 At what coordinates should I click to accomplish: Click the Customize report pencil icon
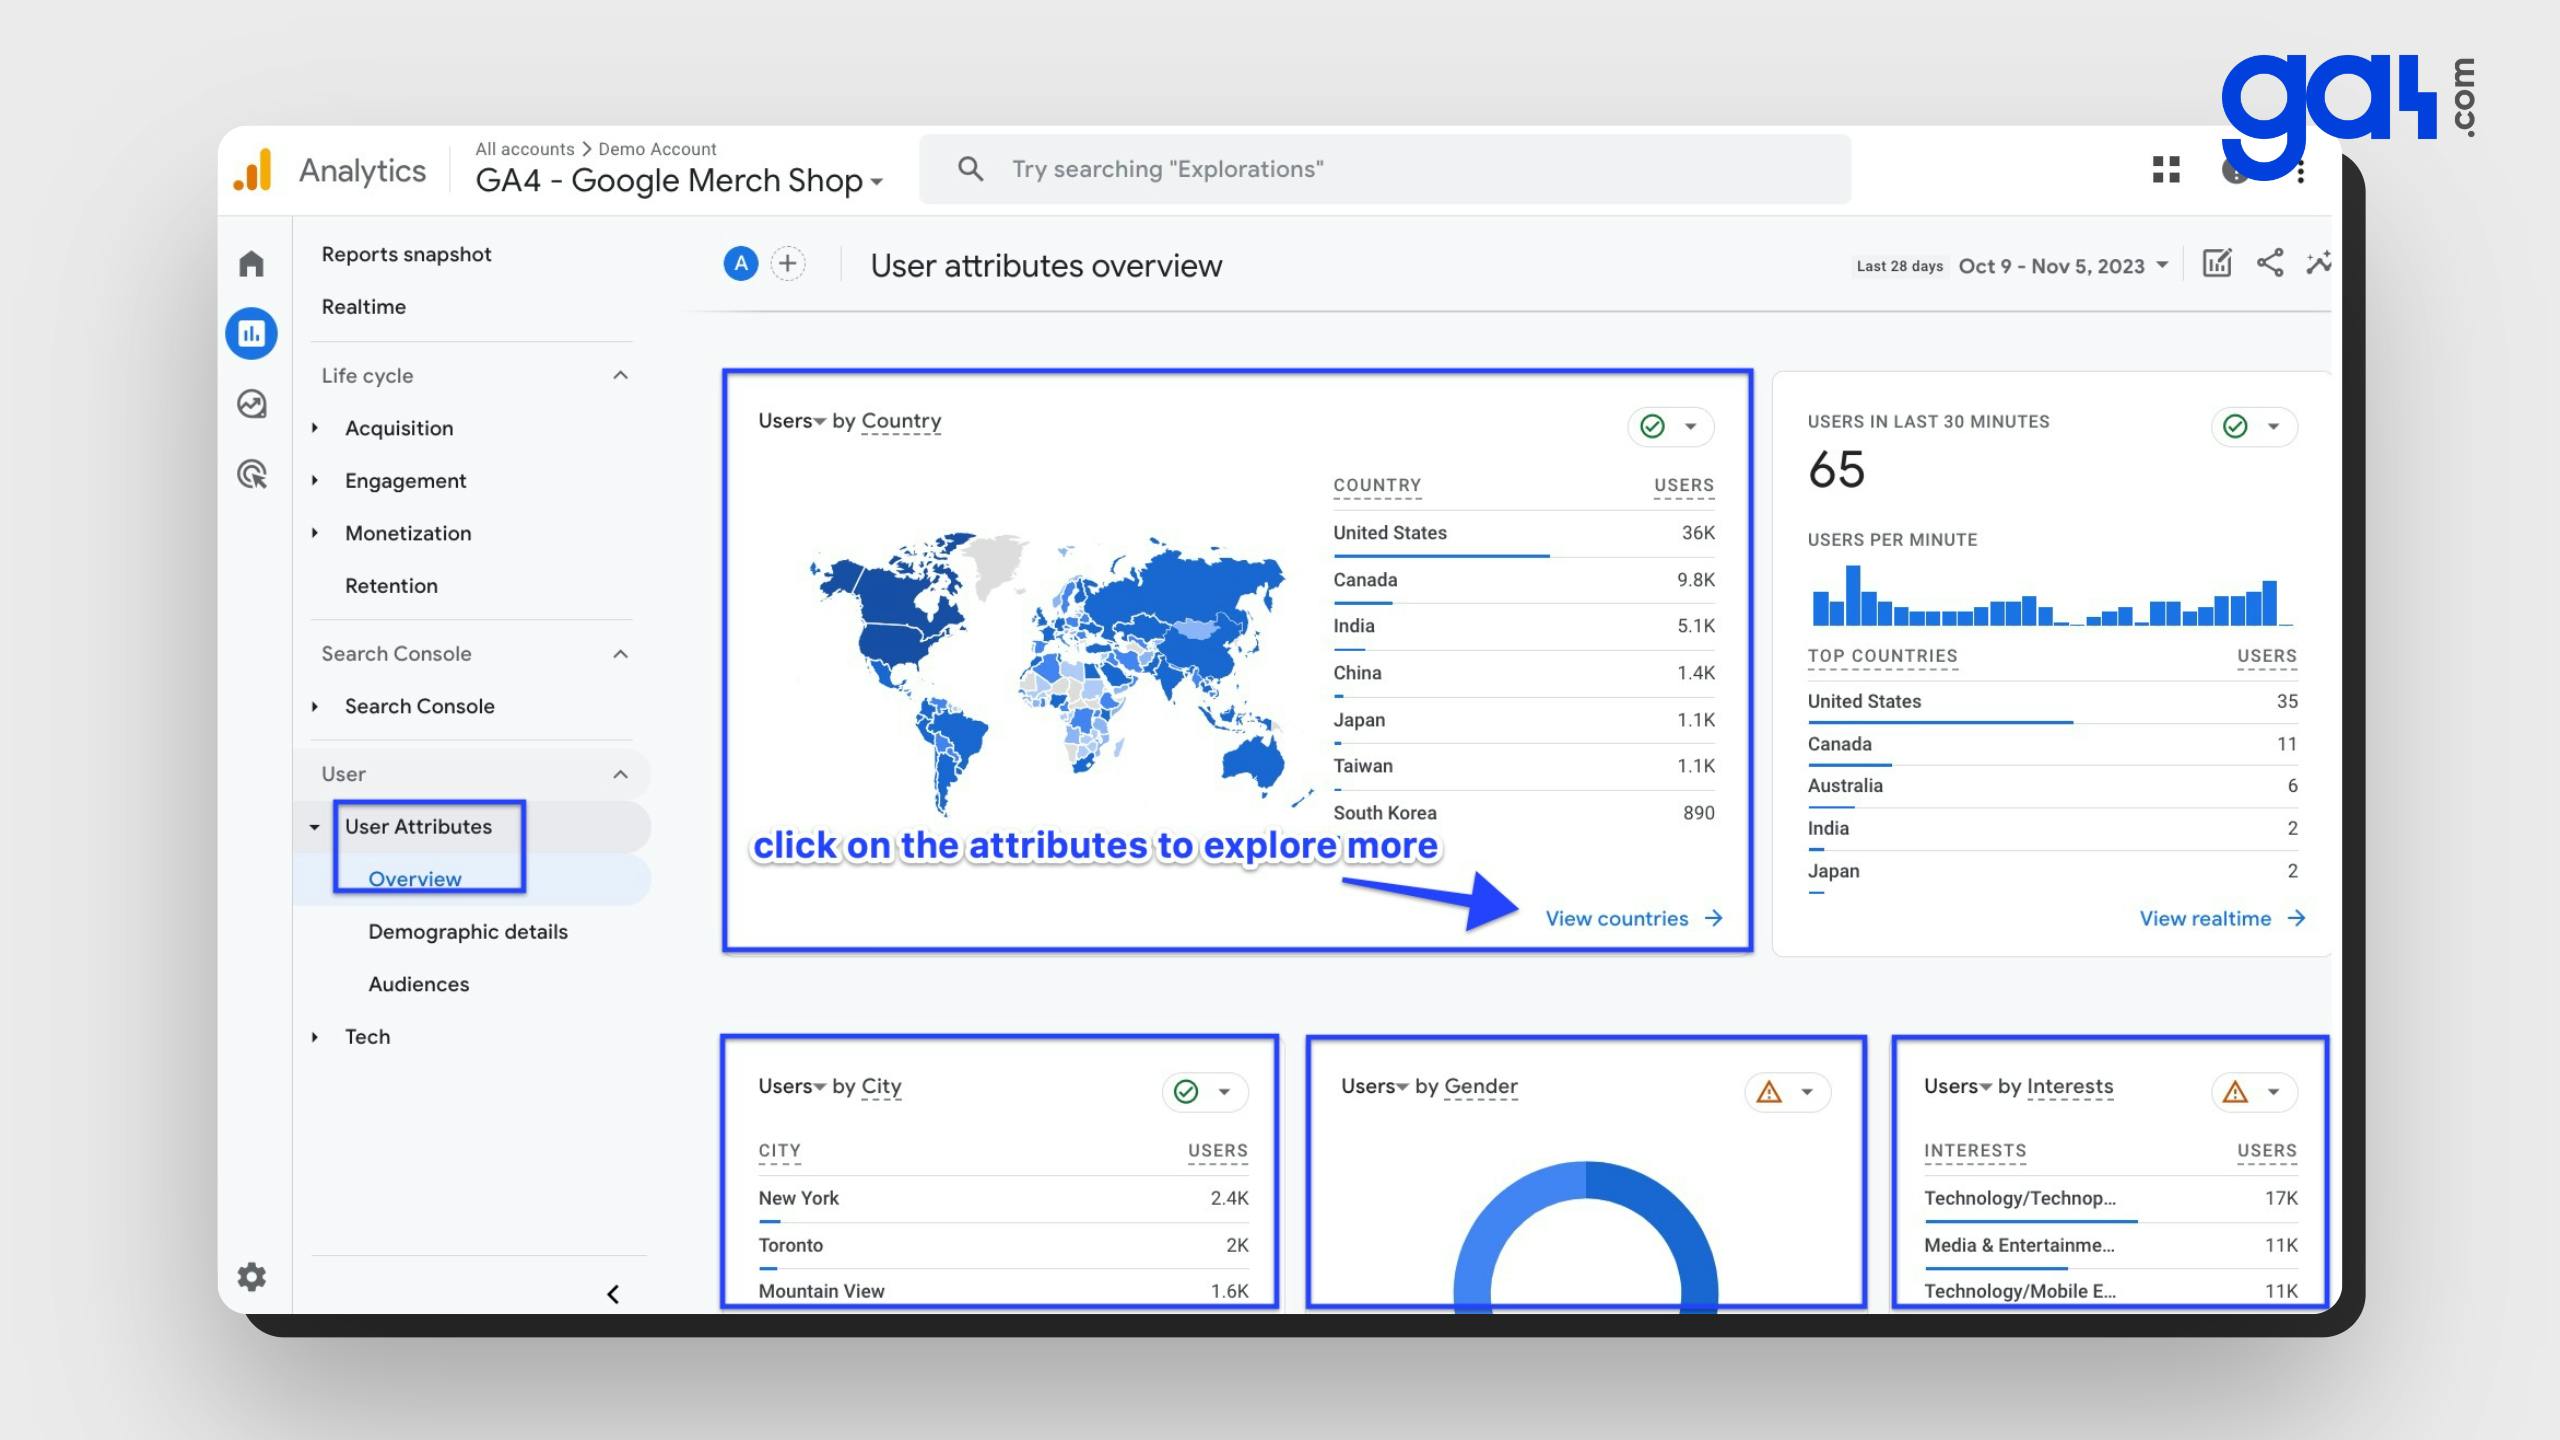(x=2216, y=264)
